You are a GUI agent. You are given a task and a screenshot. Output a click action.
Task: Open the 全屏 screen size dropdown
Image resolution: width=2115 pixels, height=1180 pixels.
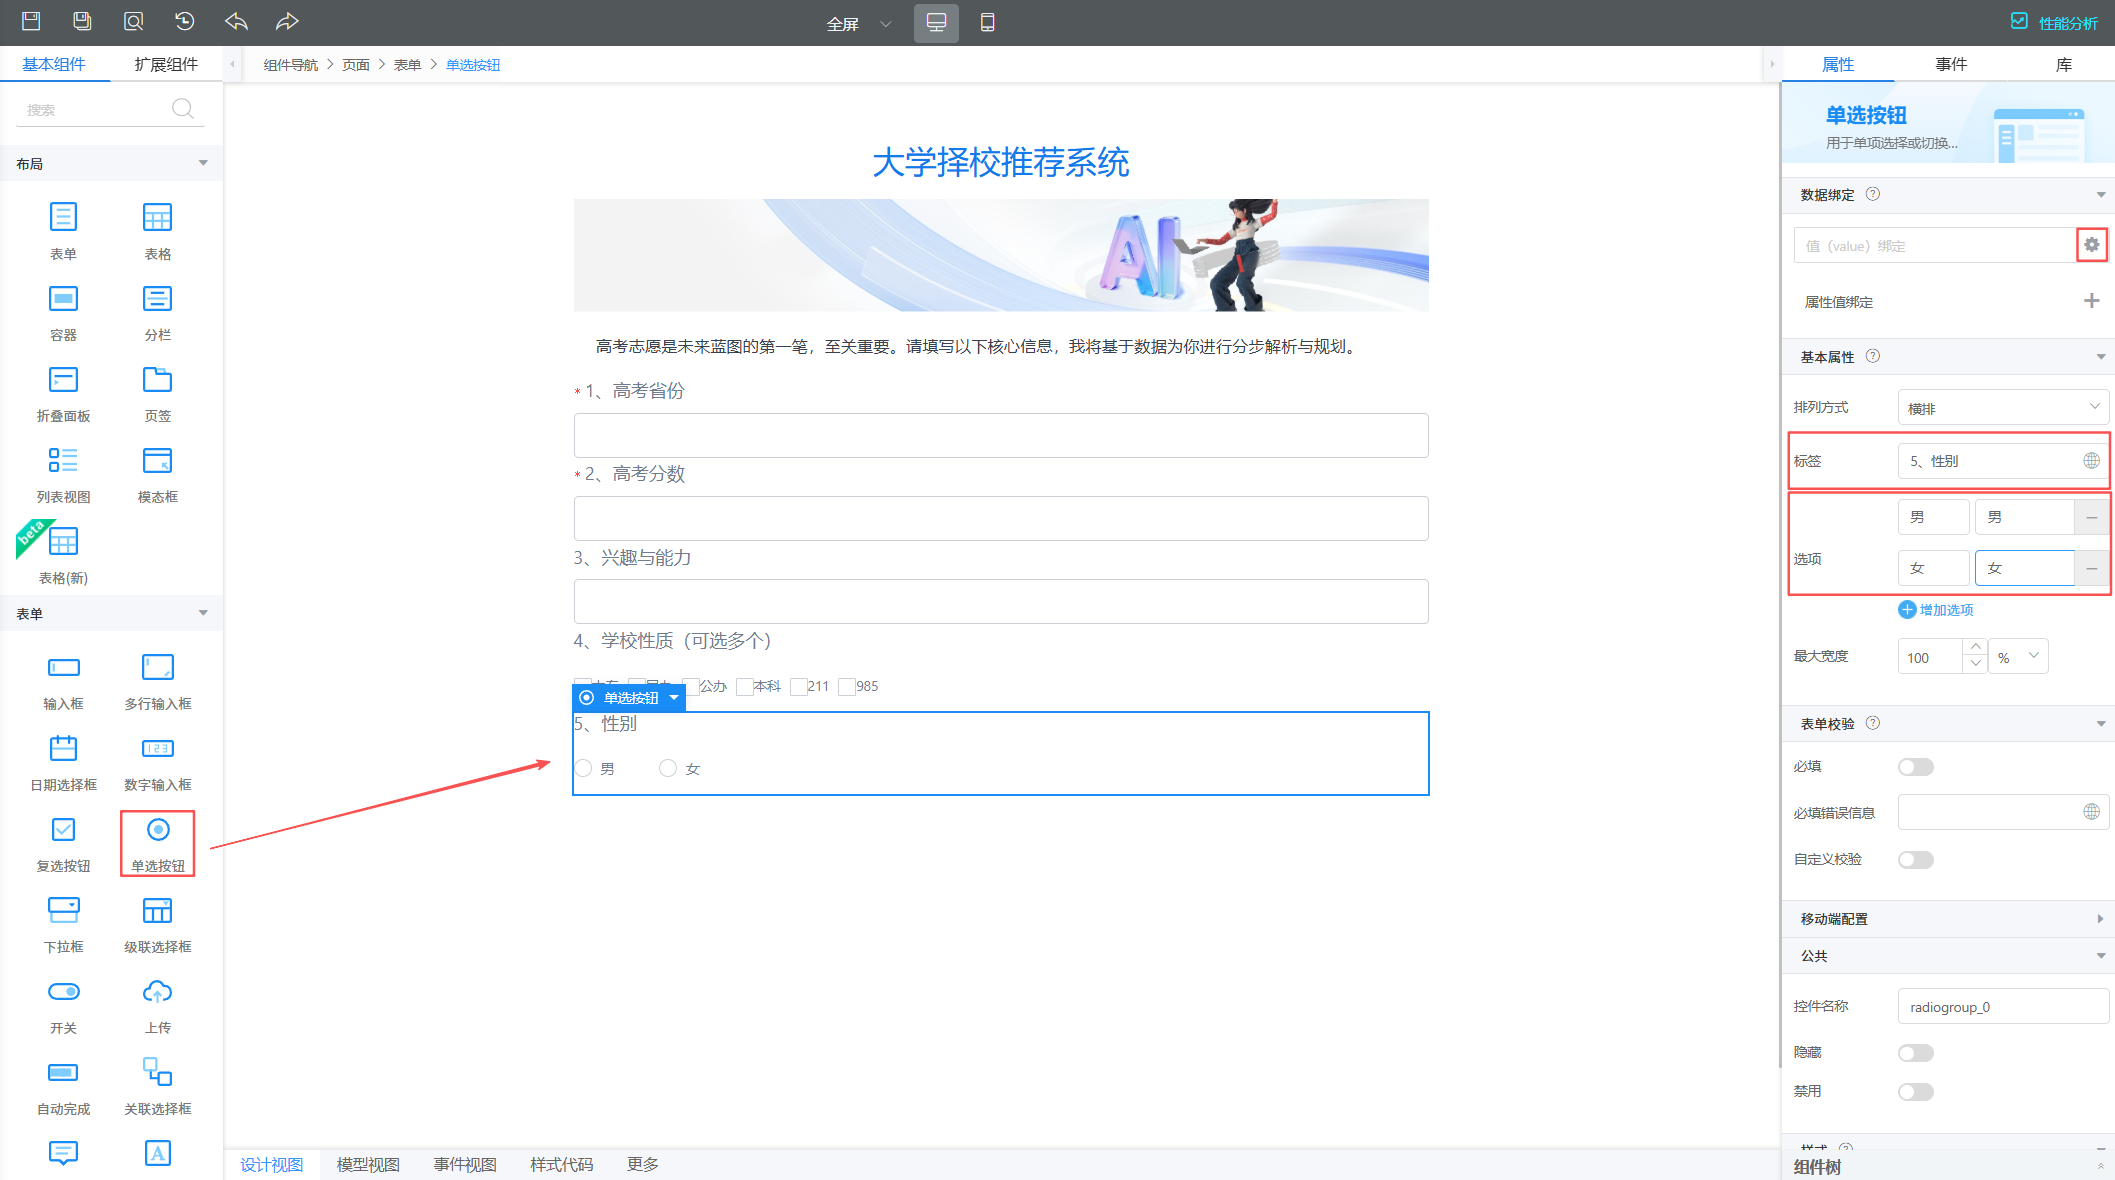coord(858,23)
